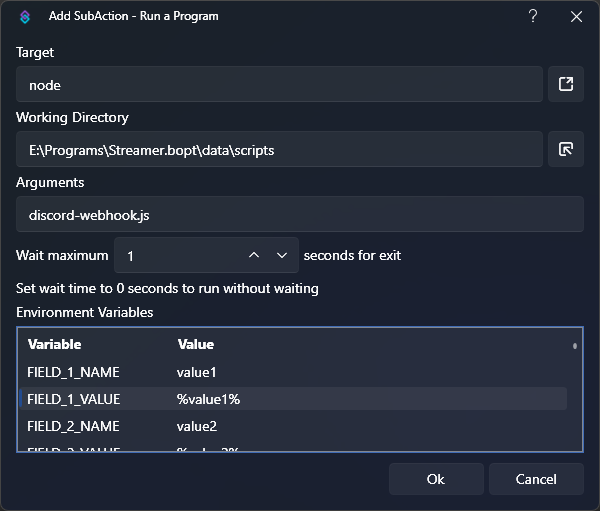The width and height of the screenshot is (600, 511).
Task: Sort by the Variable column header
Action: click(55, 344)
